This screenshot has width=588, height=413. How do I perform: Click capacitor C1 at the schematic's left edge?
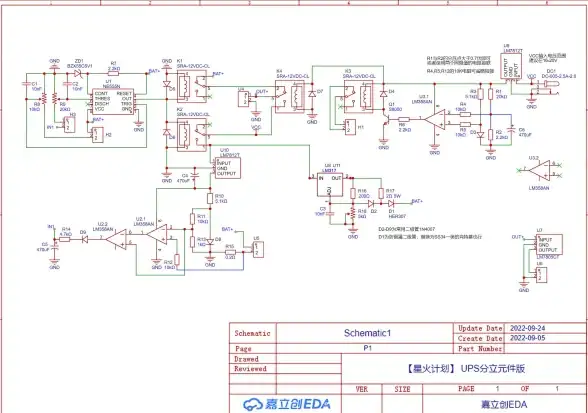26,84
